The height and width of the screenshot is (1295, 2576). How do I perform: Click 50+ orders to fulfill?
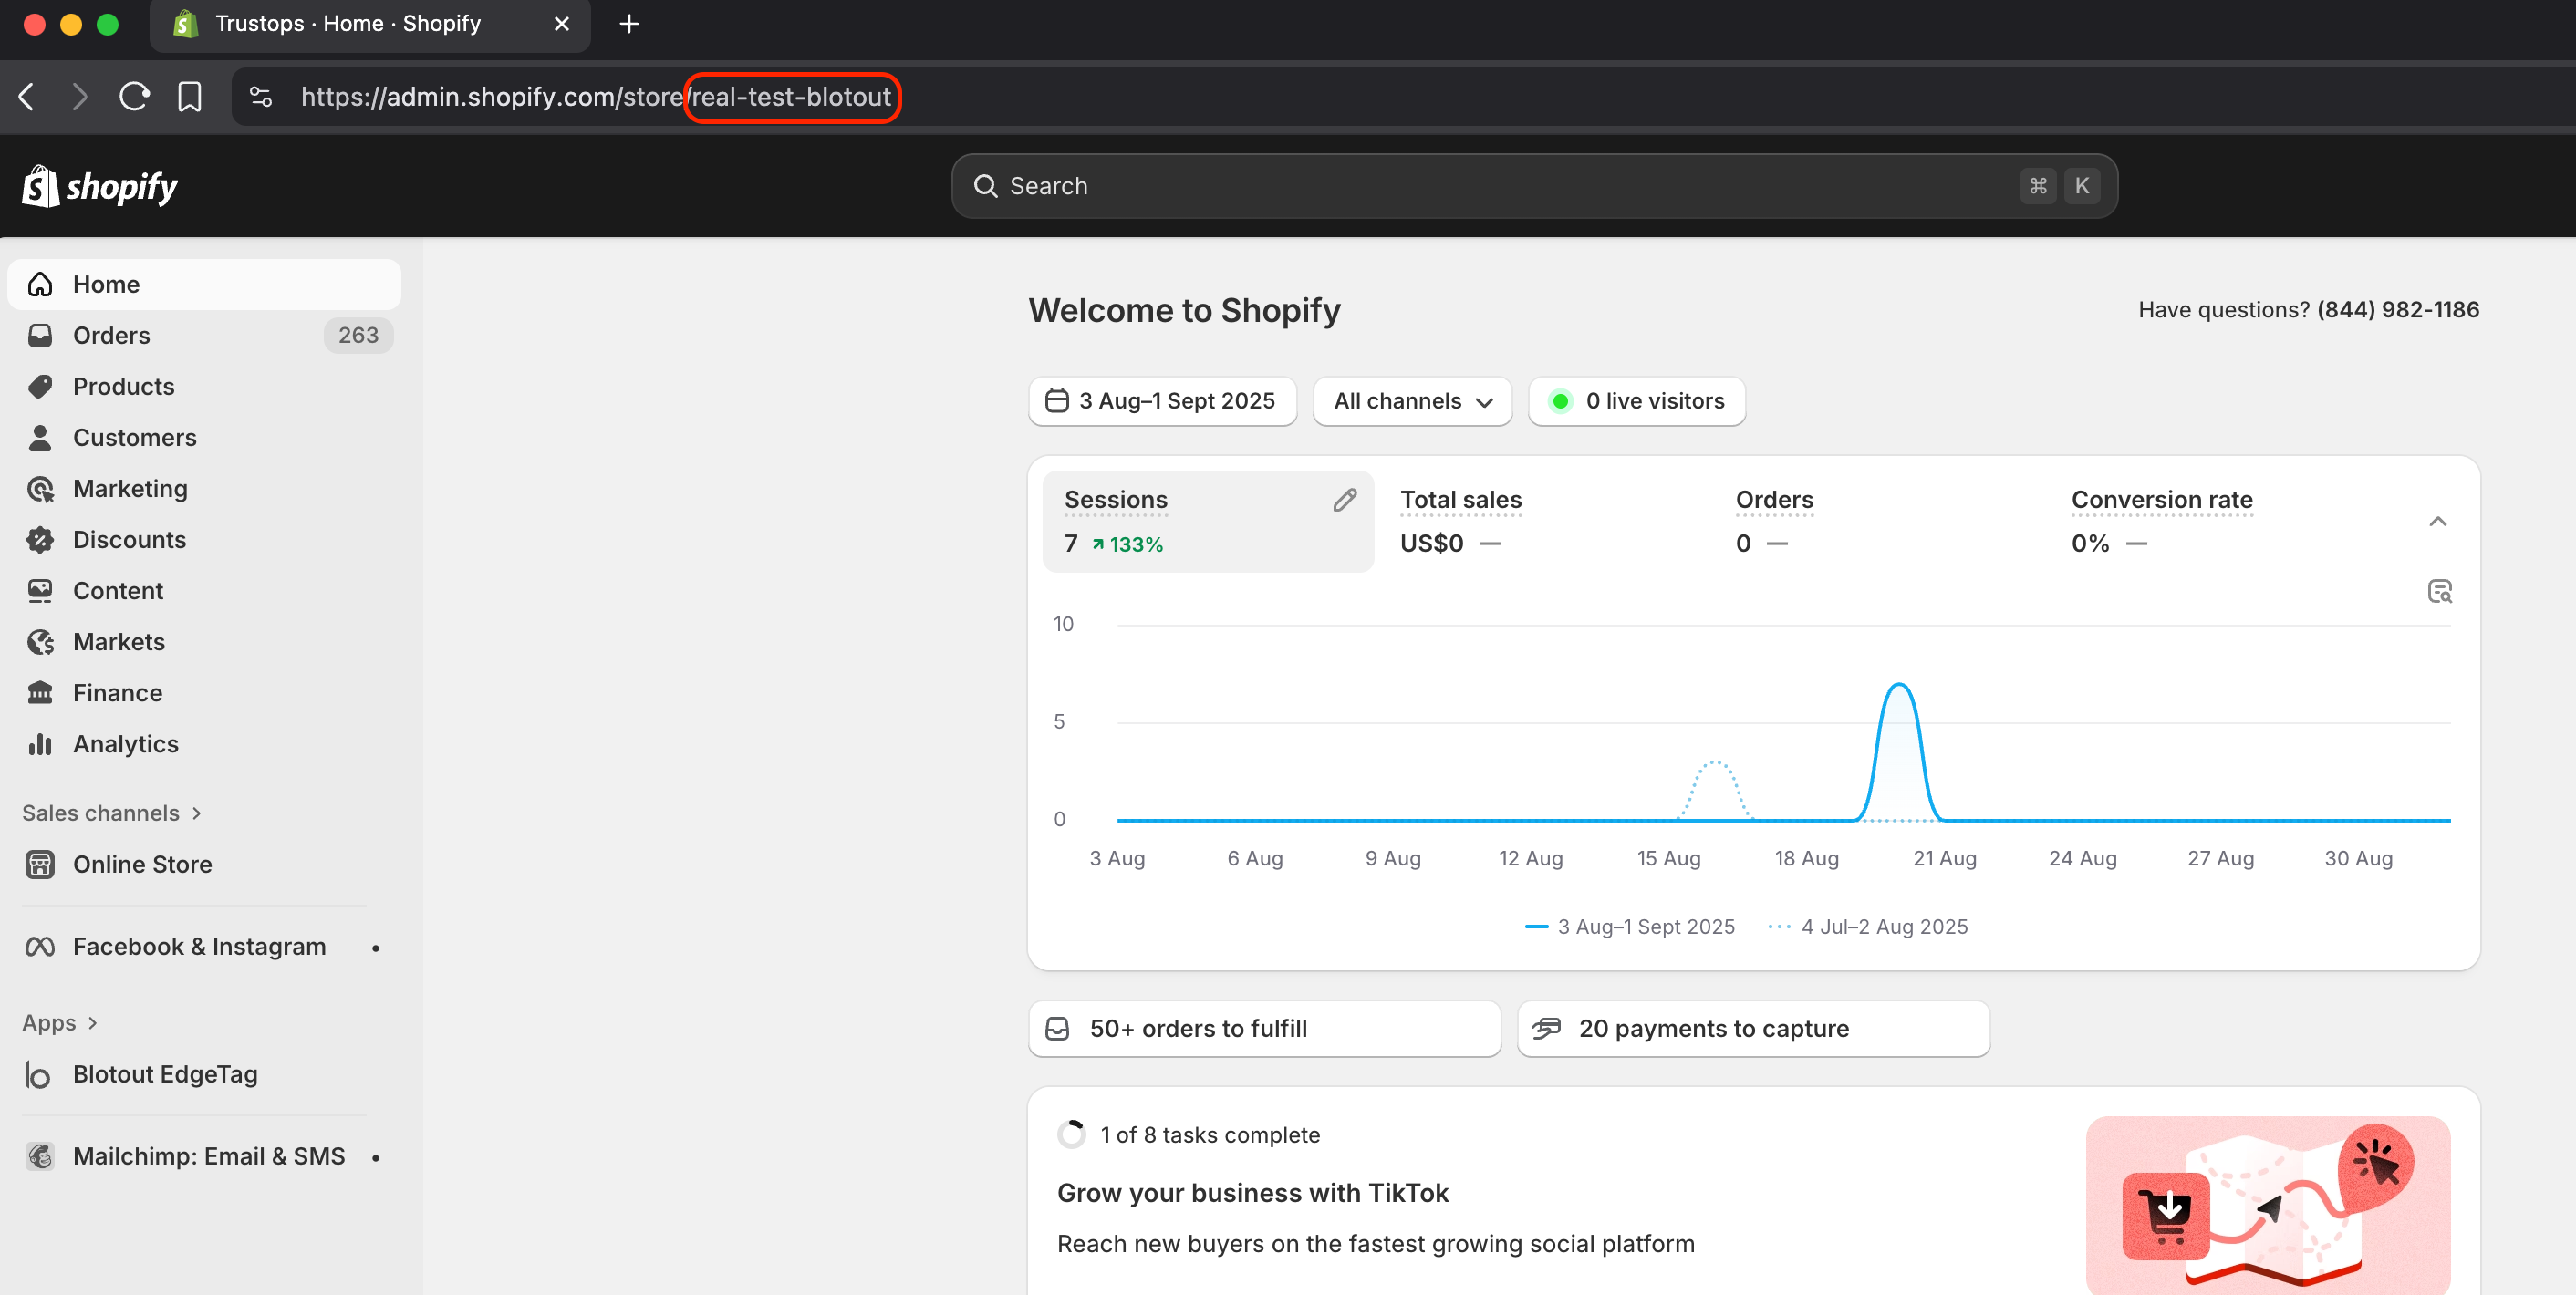(1263, 1028)
